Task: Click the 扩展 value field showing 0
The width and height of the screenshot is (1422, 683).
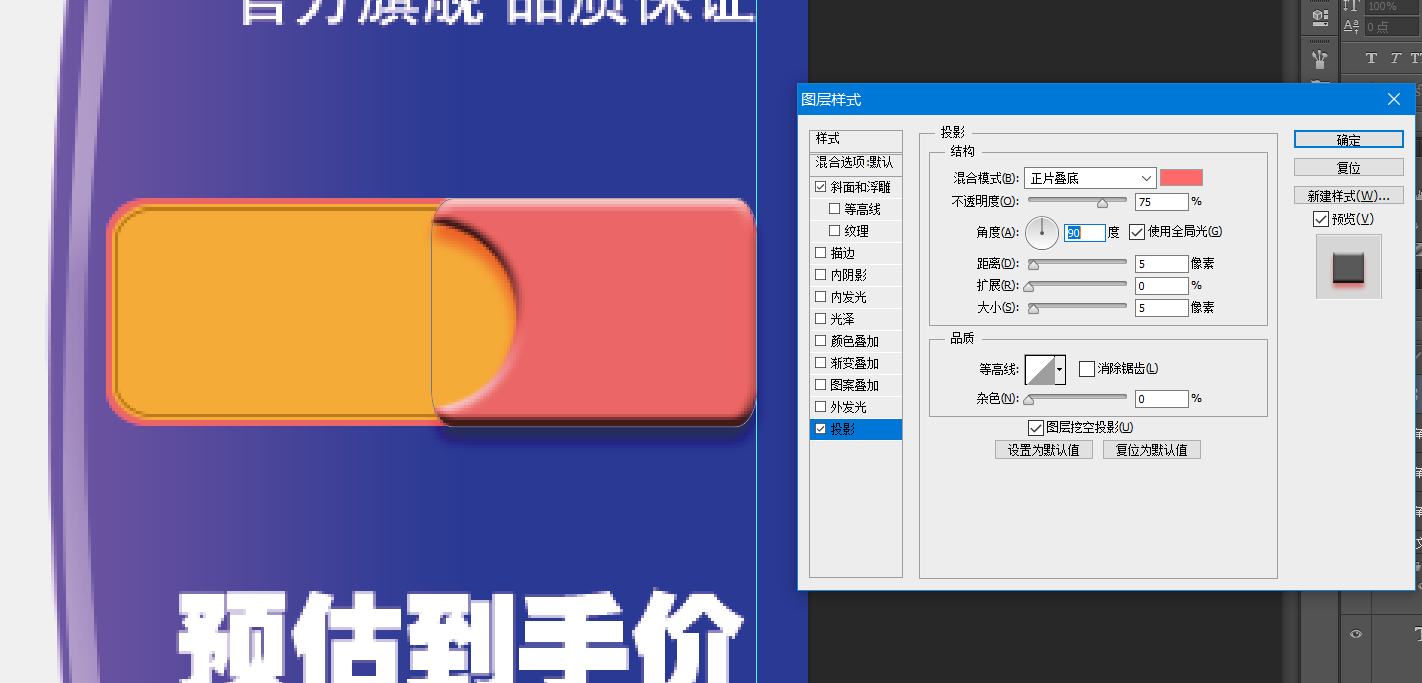Action: pos(1162,286)
